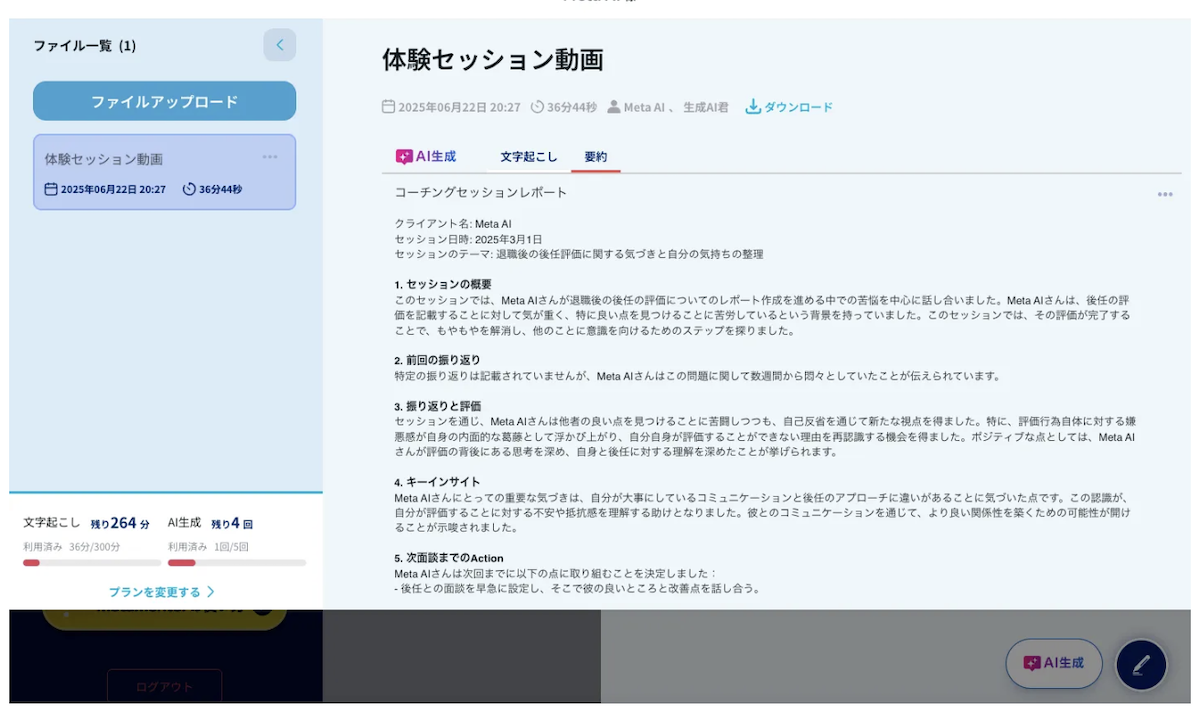Switch to the 文字起こし tab

529,156
